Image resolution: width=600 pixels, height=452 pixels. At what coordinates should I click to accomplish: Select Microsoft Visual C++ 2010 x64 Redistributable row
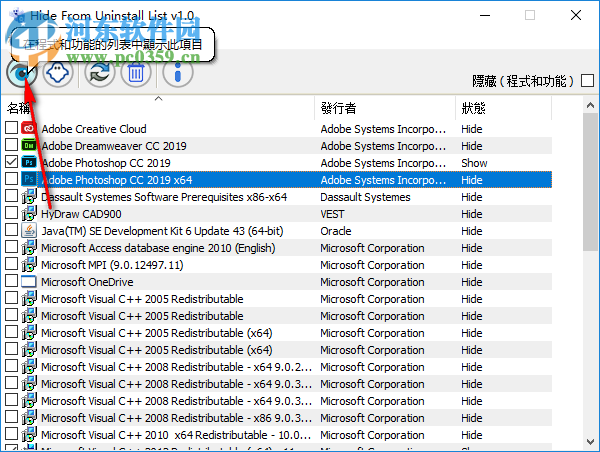pyautogui.click(x=277, y=435)
